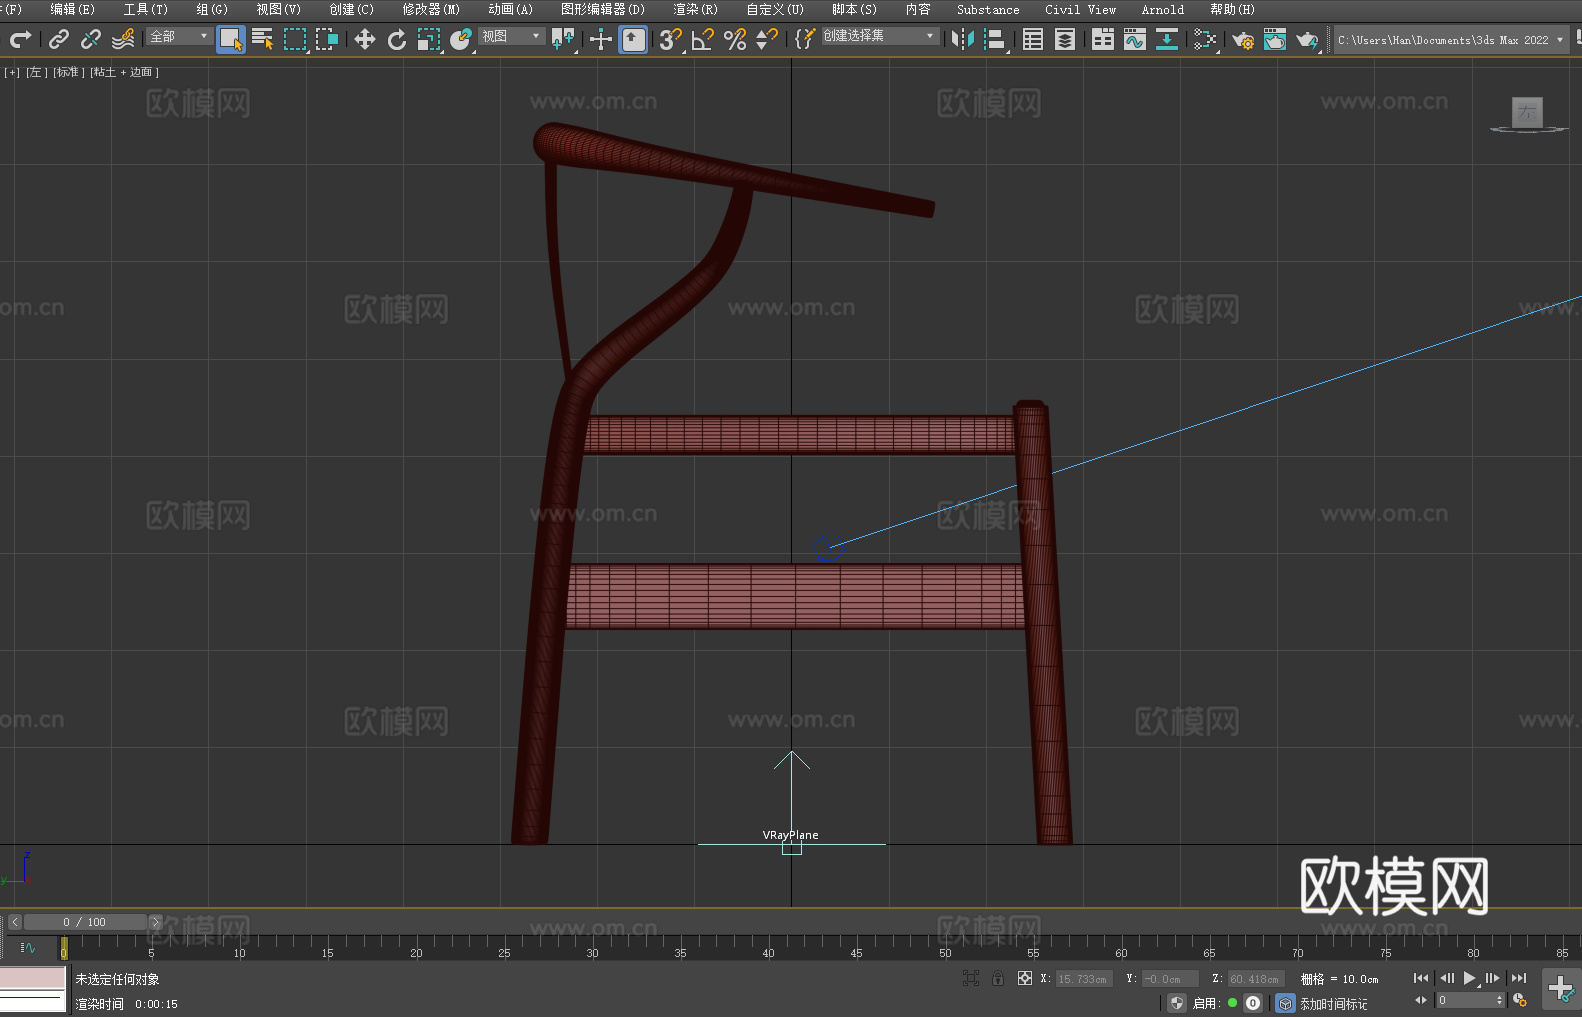Screen dimensions: 1582x1017
Task: Select the Place object tool
Action: [x=461, y=39]
